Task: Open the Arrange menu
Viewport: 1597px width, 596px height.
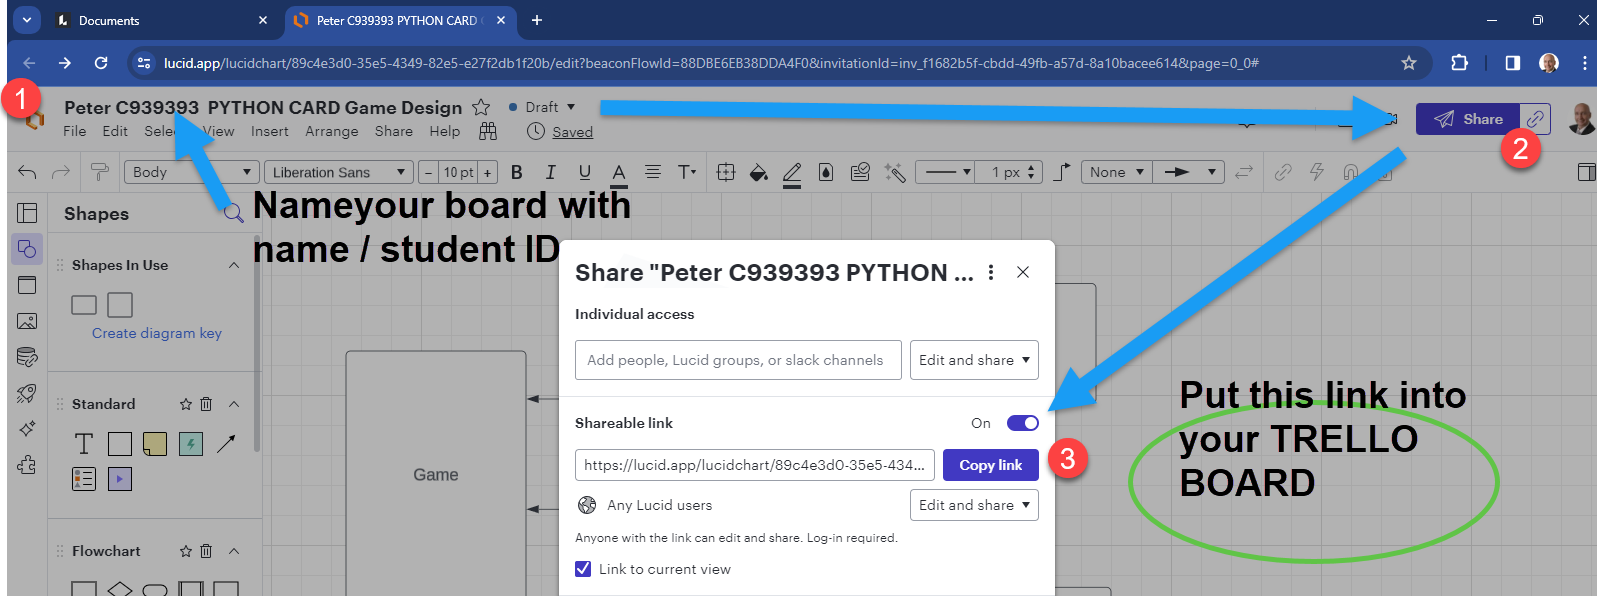Action: tap(332, 131)
